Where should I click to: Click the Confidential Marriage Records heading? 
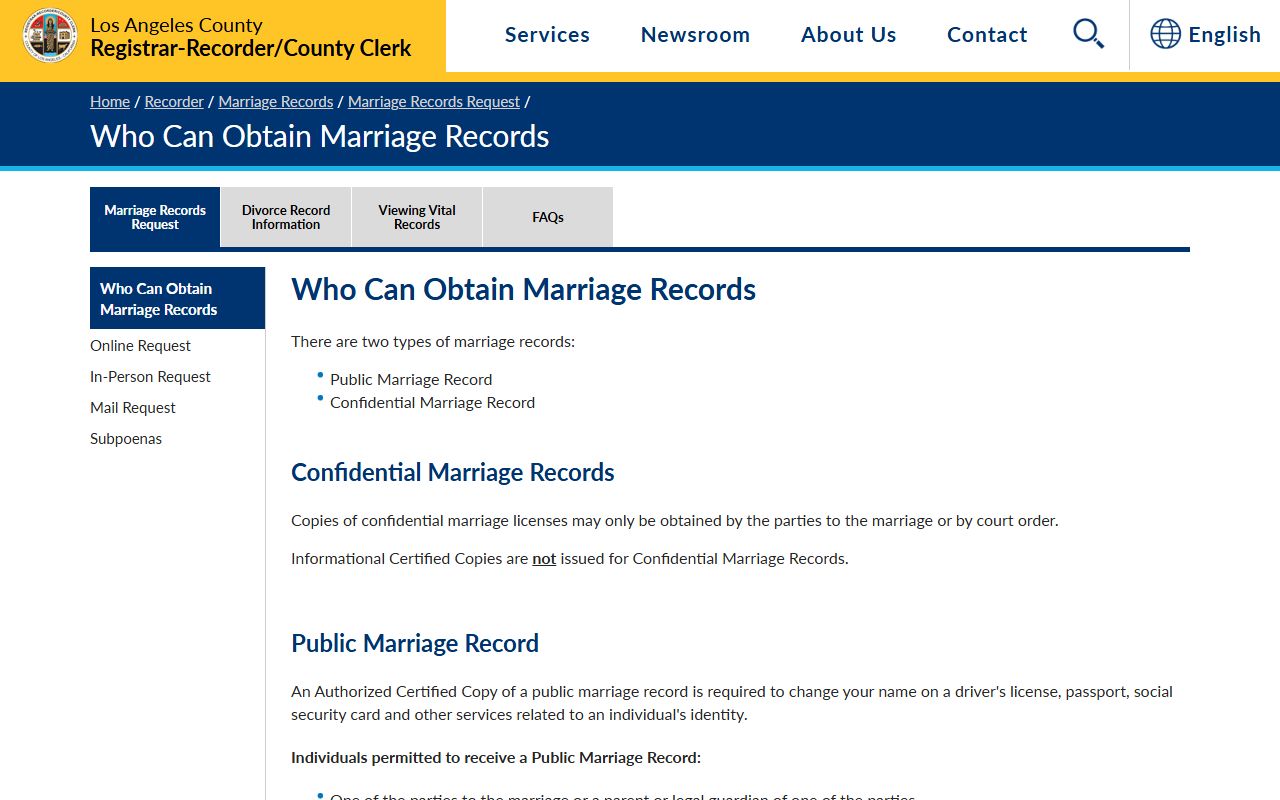pyautogui.click(x=453, y=472)
